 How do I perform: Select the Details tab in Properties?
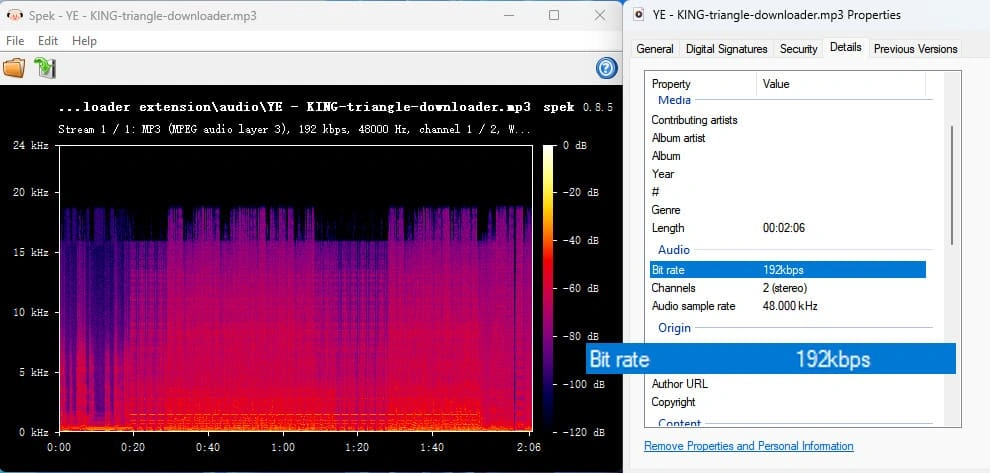[x=846, y=47]
